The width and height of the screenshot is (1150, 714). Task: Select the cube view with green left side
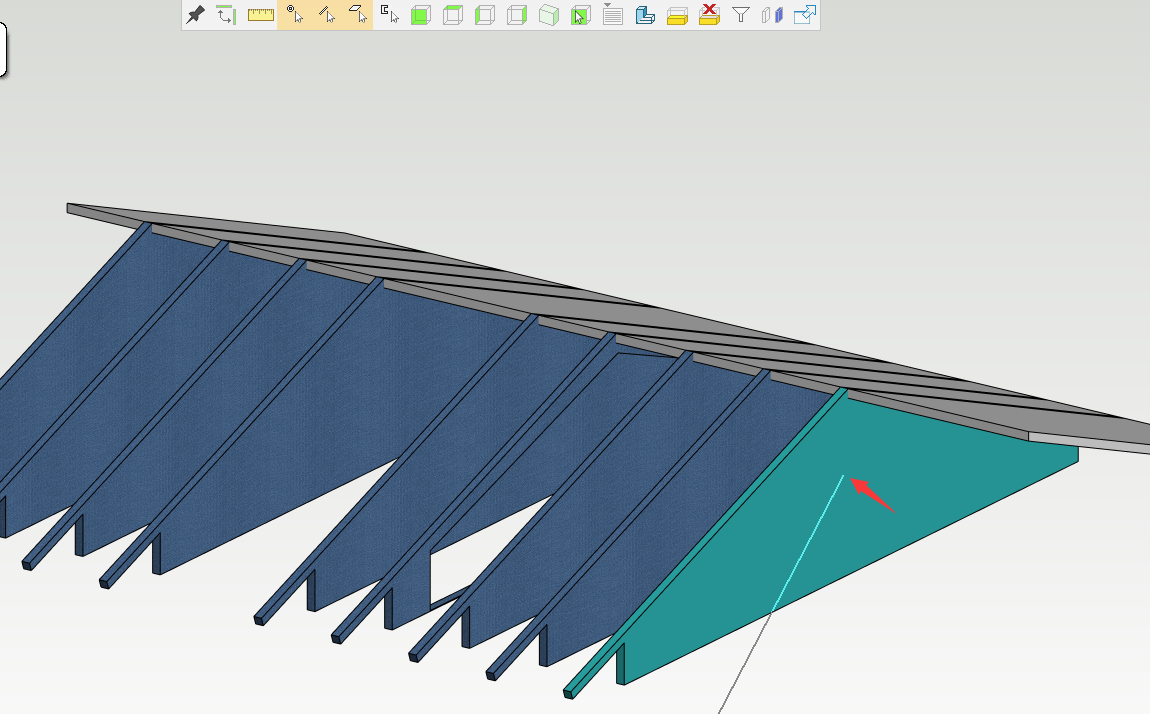pos(485,15)
